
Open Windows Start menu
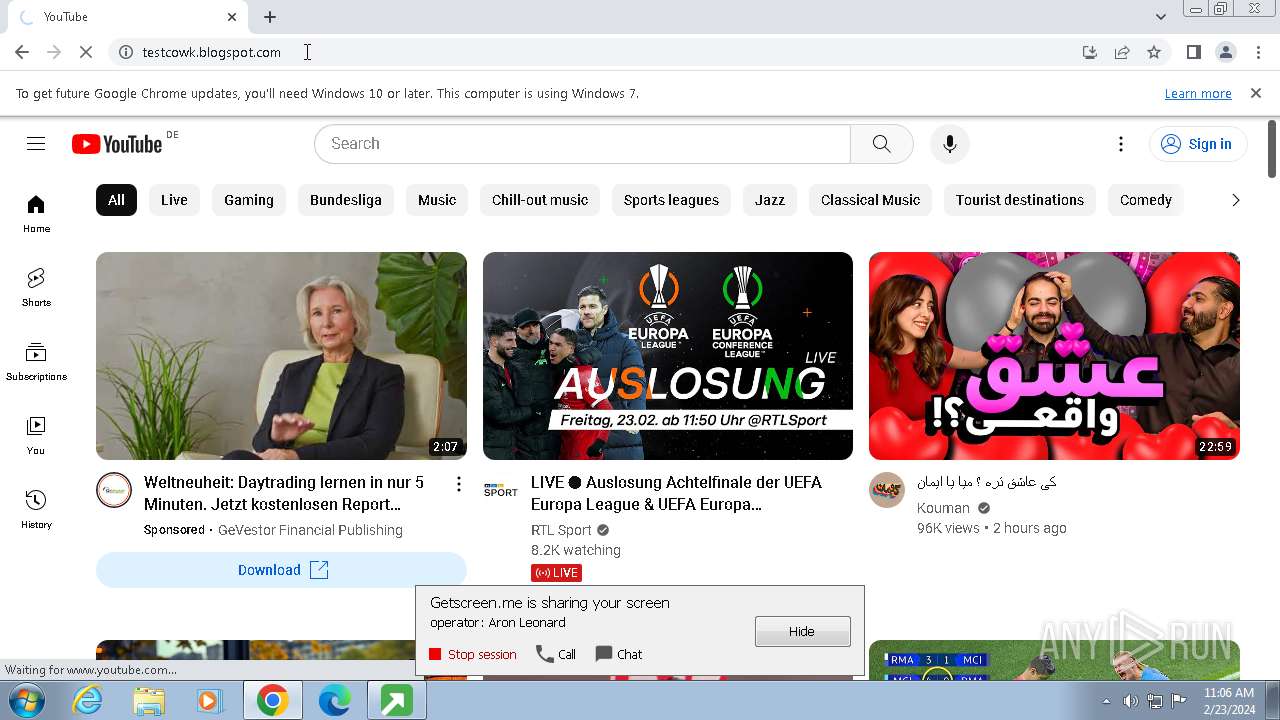27,701
